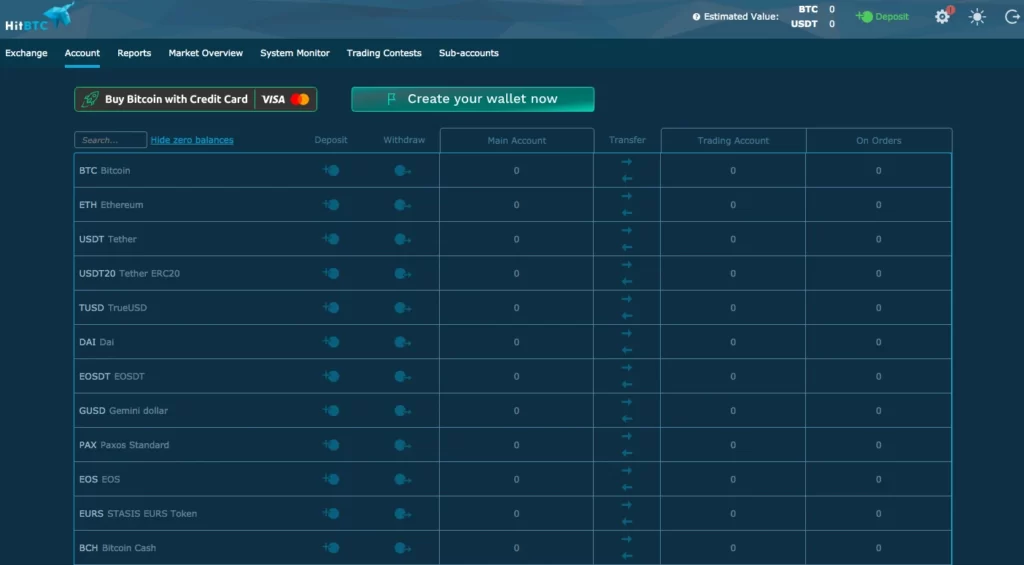Click PAX transfer left arrow

[627, 453]
